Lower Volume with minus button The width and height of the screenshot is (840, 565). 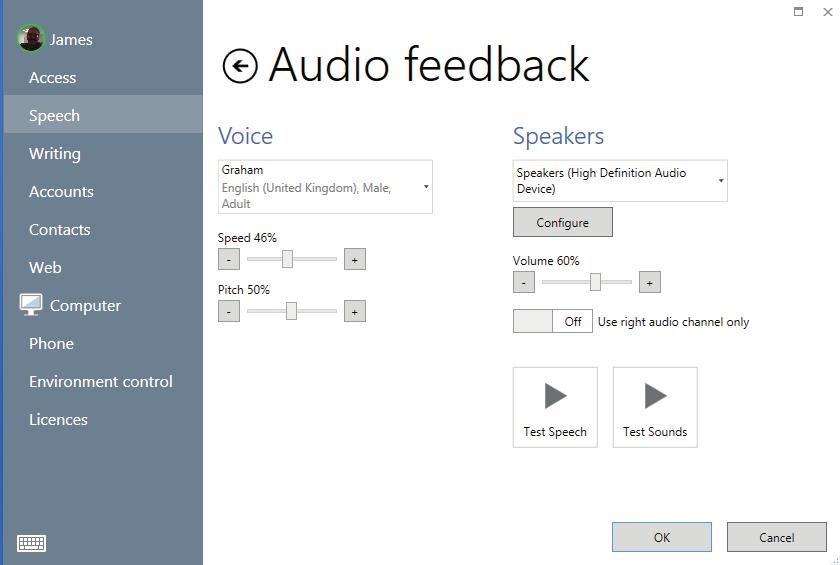point(523,282)
